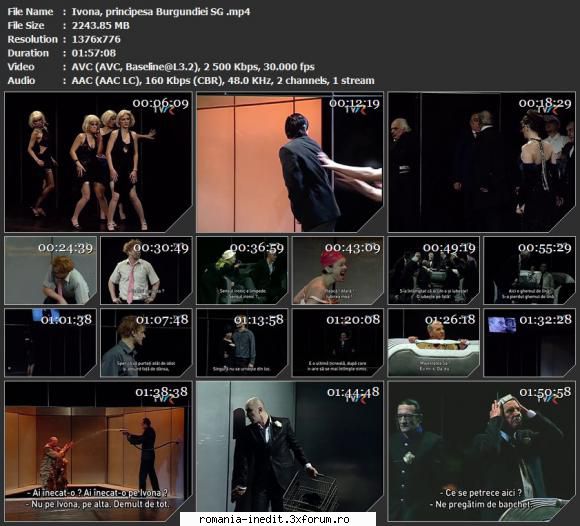Click the 'File Name' label
580x526 pixels.
click(30, 12)
